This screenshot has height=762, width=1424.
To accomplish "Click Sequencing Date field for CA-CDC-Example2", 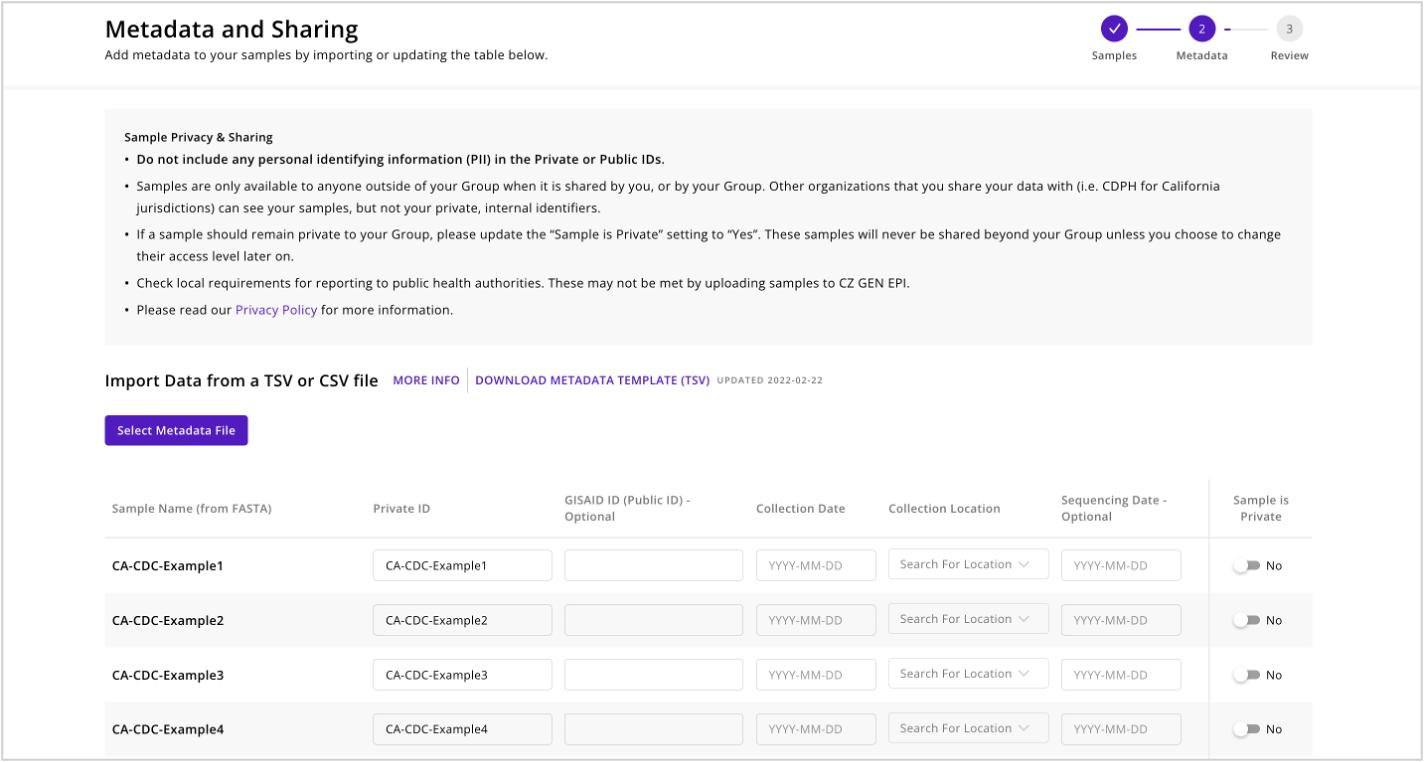I will point(1121,620).
